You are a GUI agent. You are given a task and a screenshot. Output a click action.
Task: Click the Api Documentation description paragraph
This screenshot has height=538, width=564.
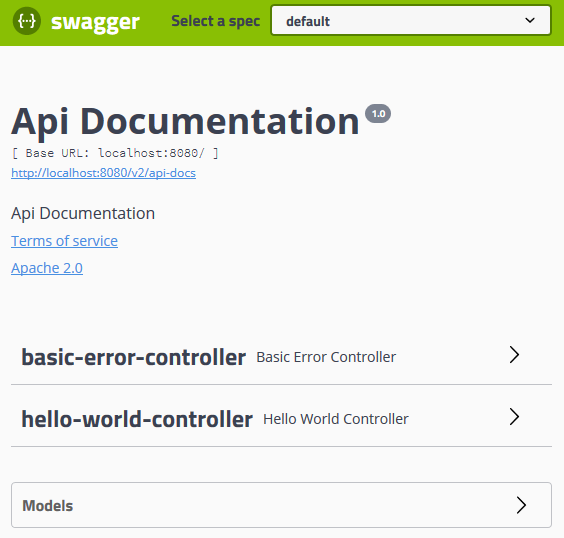point(83,214)
